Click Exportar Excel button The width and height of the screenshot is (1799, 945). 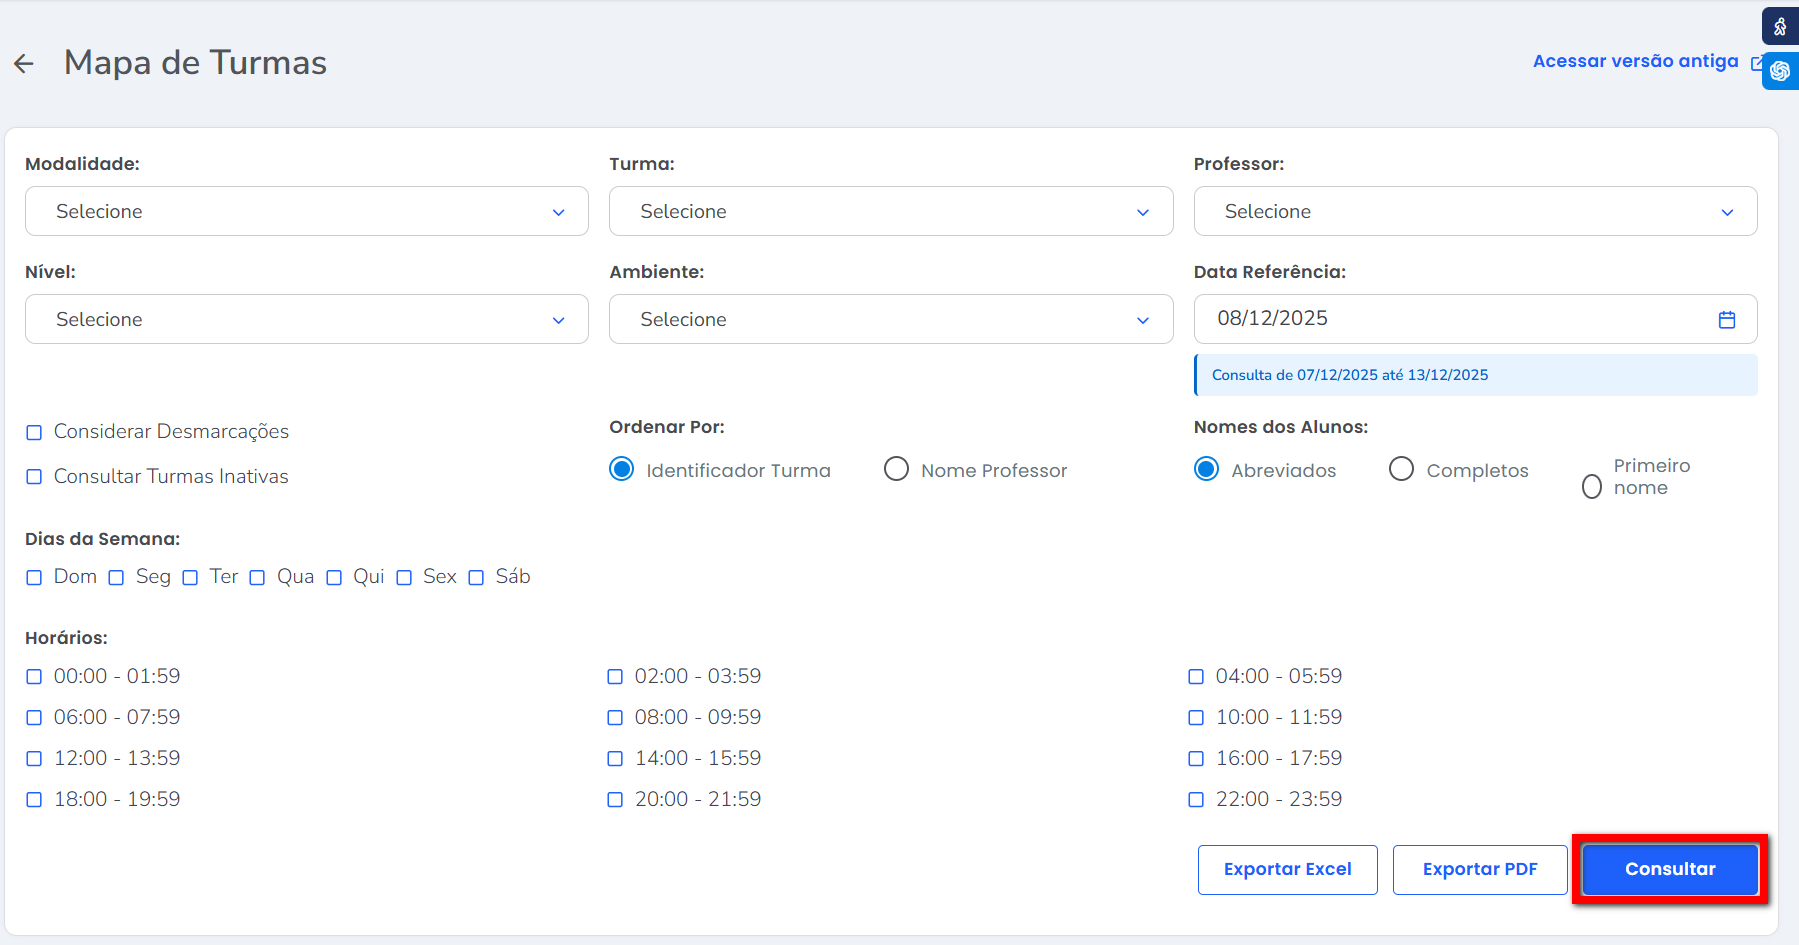click(x=1287, y=869)
